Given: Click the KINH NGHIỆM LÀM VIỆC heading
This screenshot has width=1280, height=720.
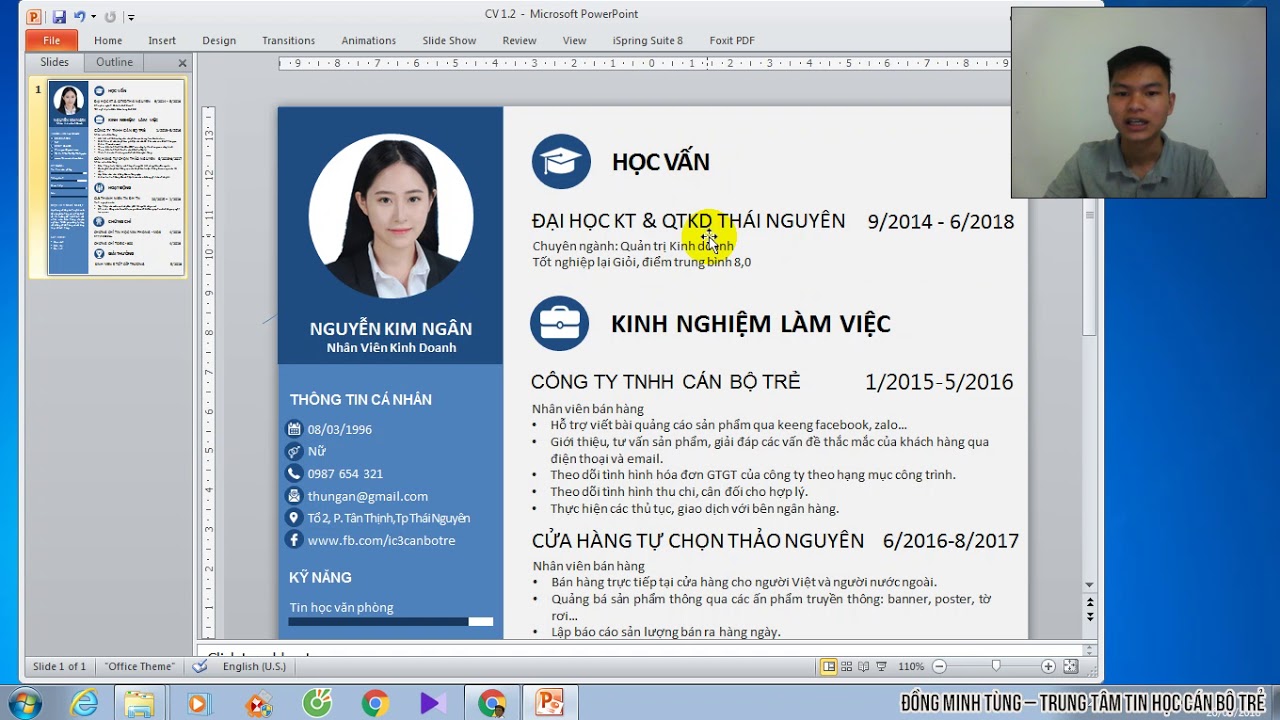Looking at the screenshot, I should (751, 323).
